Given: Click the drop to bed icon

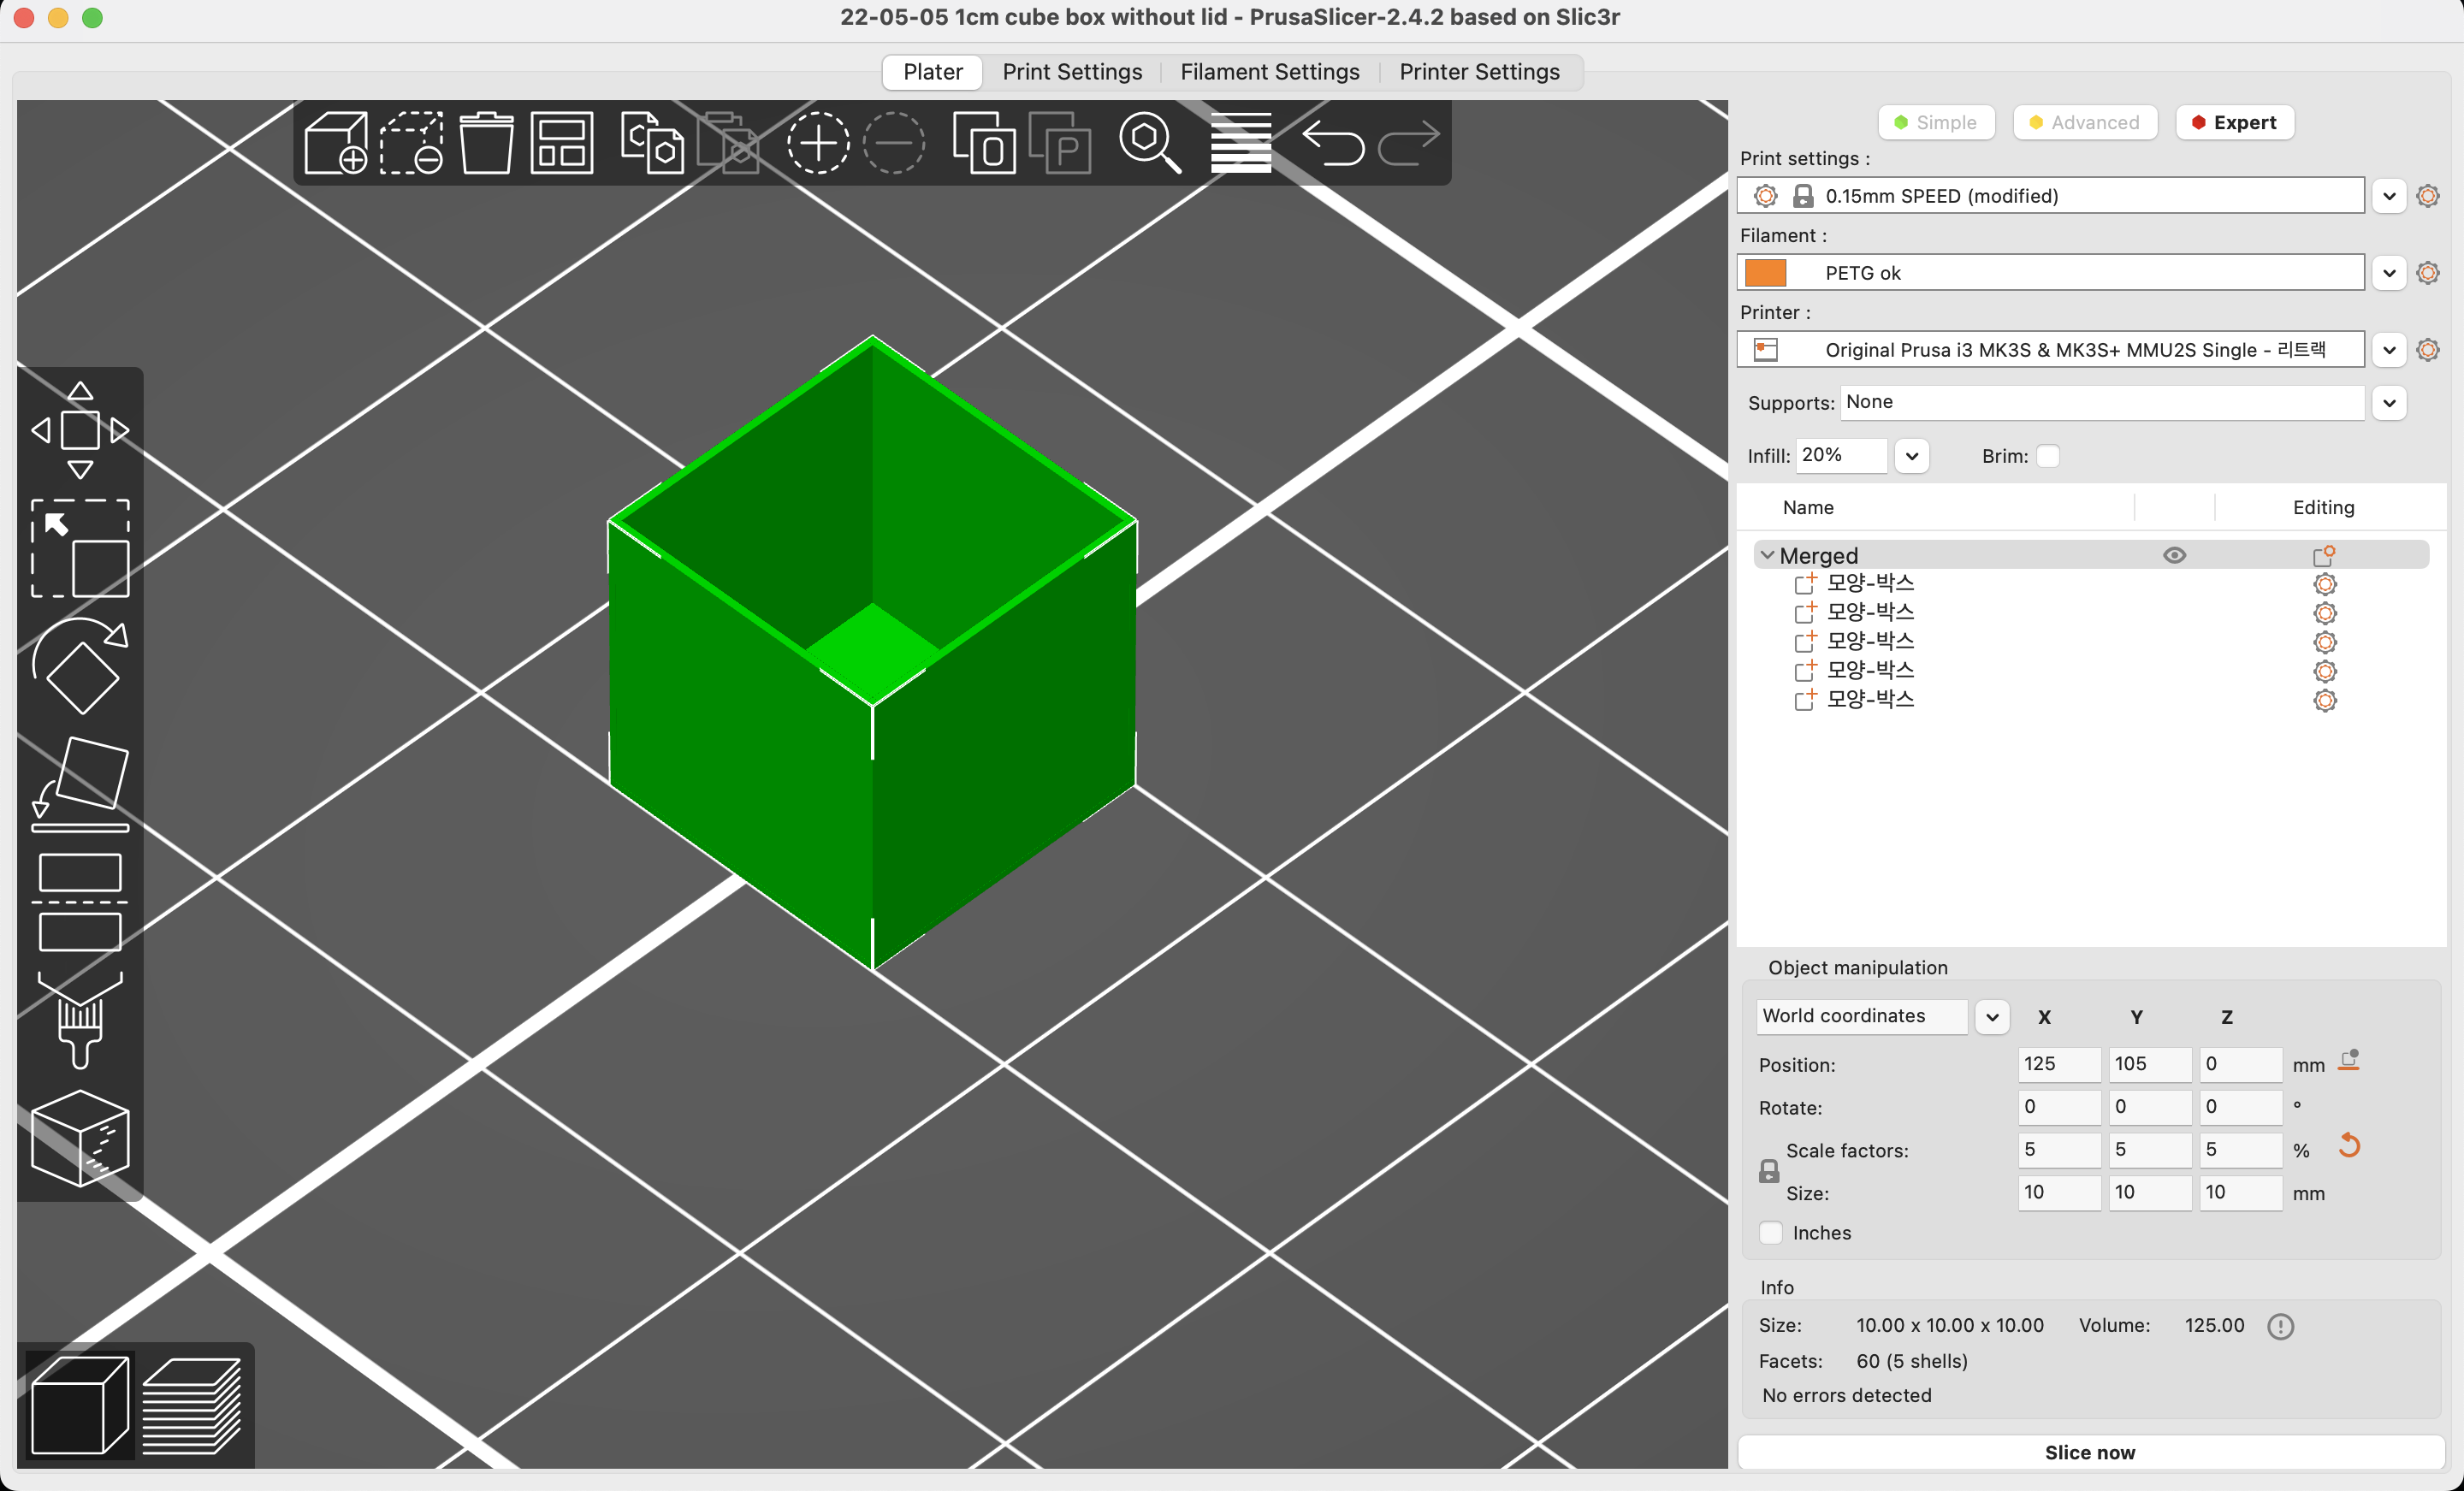Looking at the screenshot, I should [2349, 1061].
